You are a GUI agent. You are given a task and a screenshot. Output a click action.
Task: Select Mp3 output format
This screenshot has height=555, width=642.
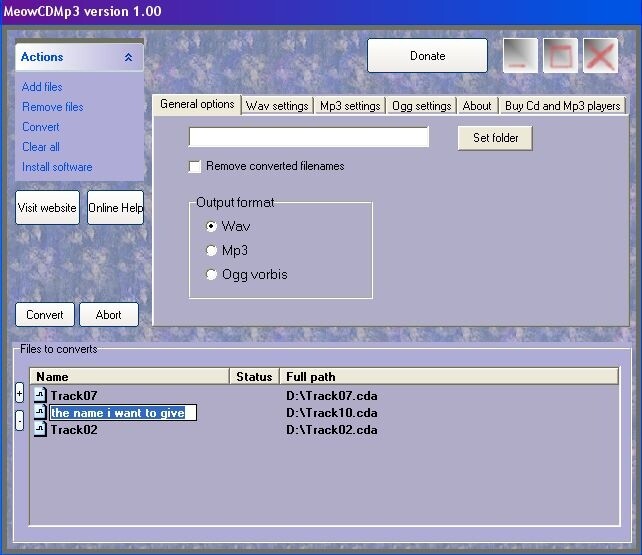click(x=211, y=250)
